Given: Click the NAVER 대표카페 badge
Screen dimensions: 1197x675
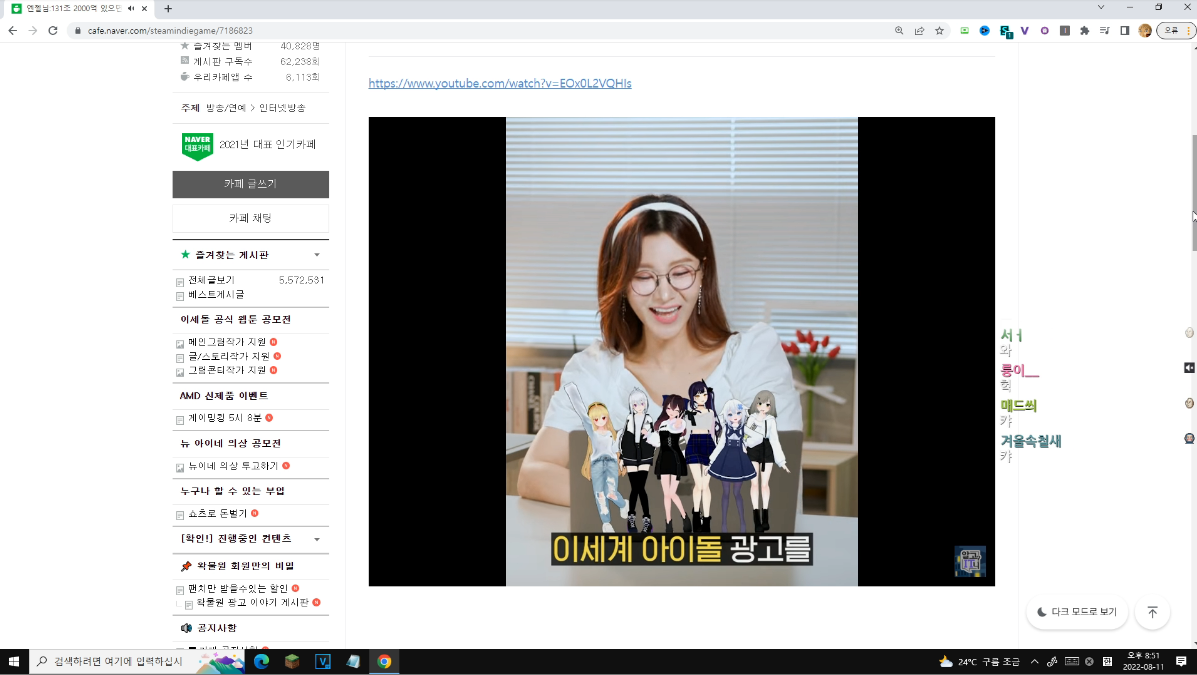Looking at the screenshot, I should pos(197,146).
